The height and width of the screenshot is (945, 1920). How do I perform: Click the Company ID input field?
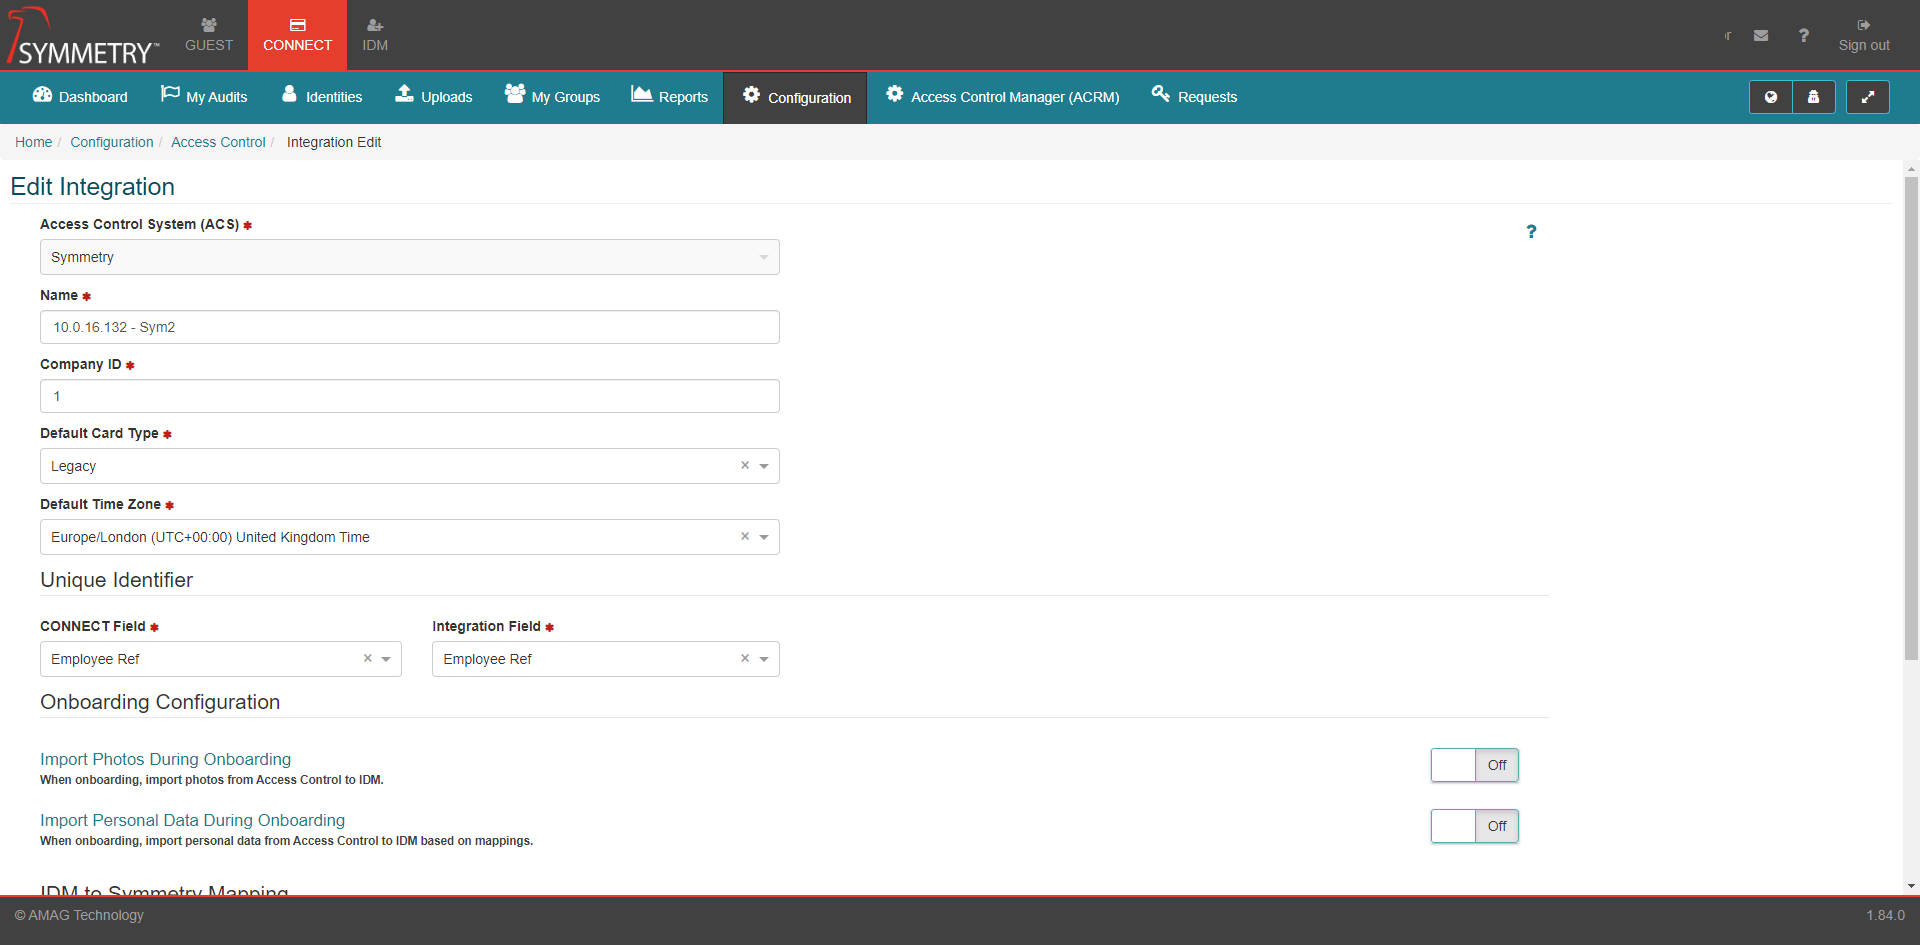pyautogui.click(x=410, y=396)
